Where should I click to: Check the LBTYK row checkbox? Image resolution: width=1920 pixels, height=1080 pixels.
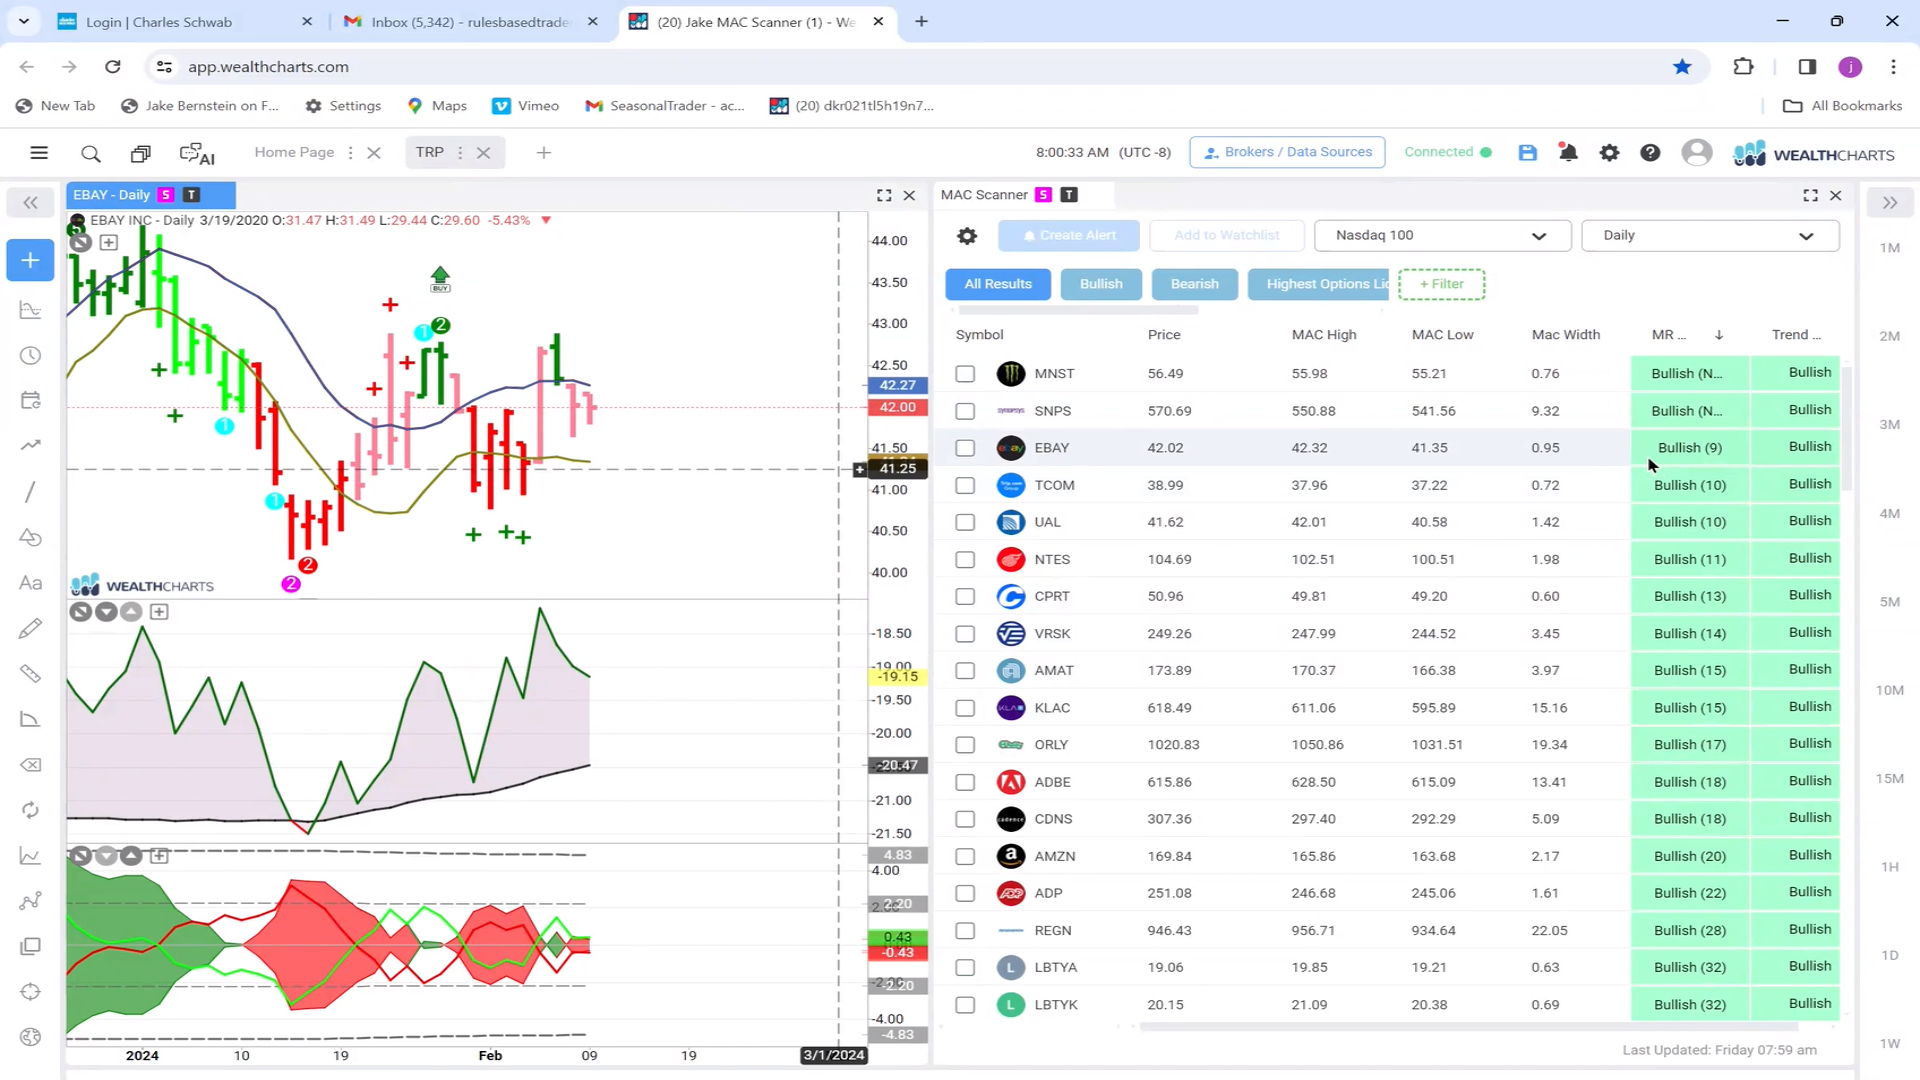[964, 1005]
